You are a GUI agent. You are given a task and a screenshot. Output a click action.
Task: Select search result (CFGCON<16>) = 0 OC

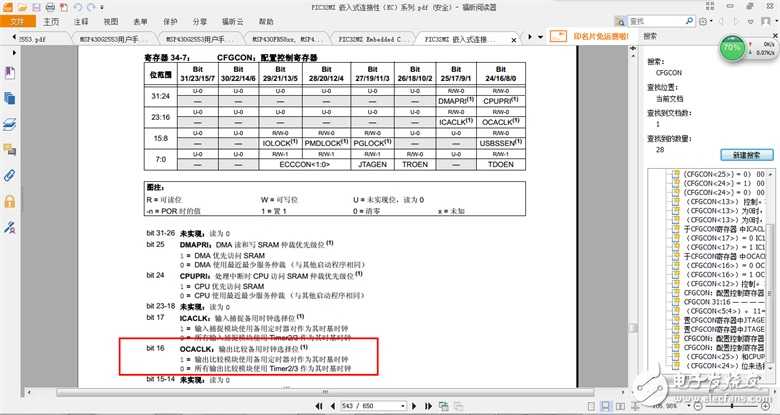point(725,265)
